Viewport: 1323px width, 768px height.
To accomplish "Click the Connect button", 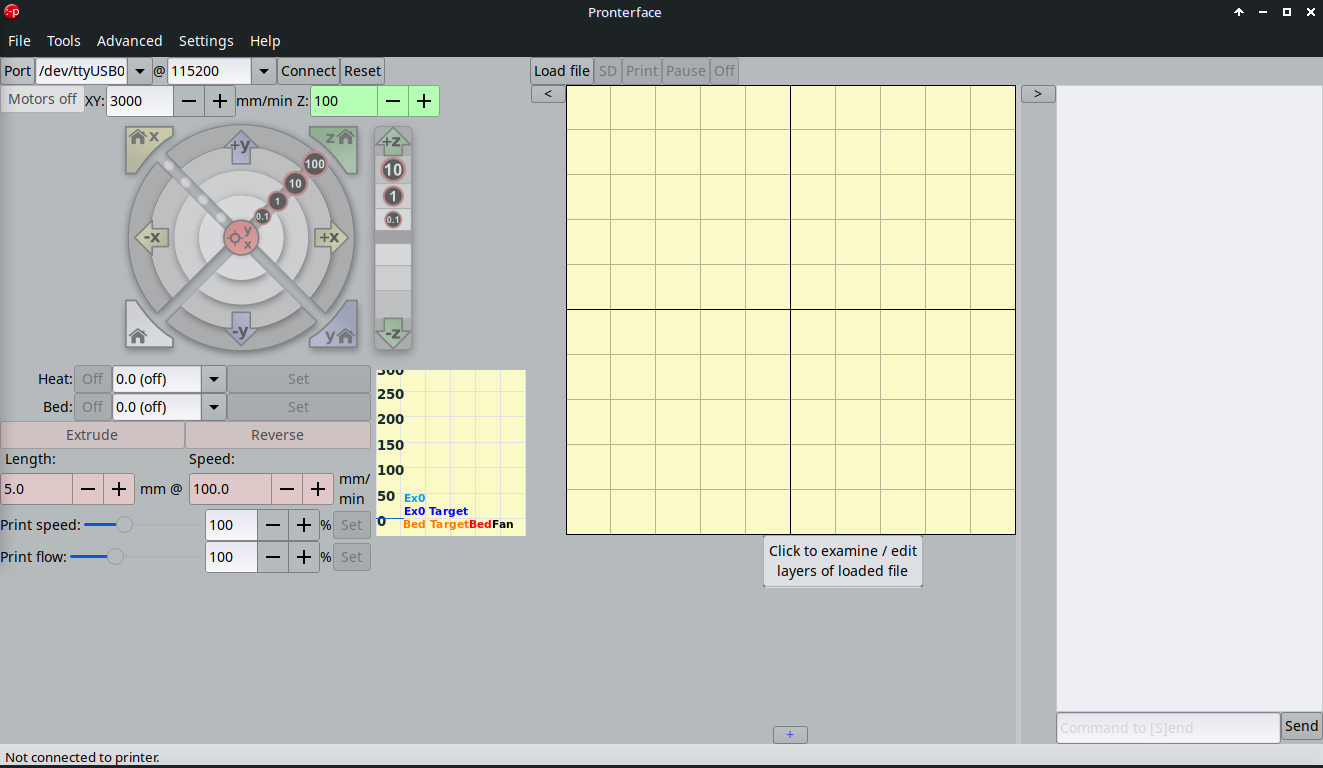I will [308, 71].
